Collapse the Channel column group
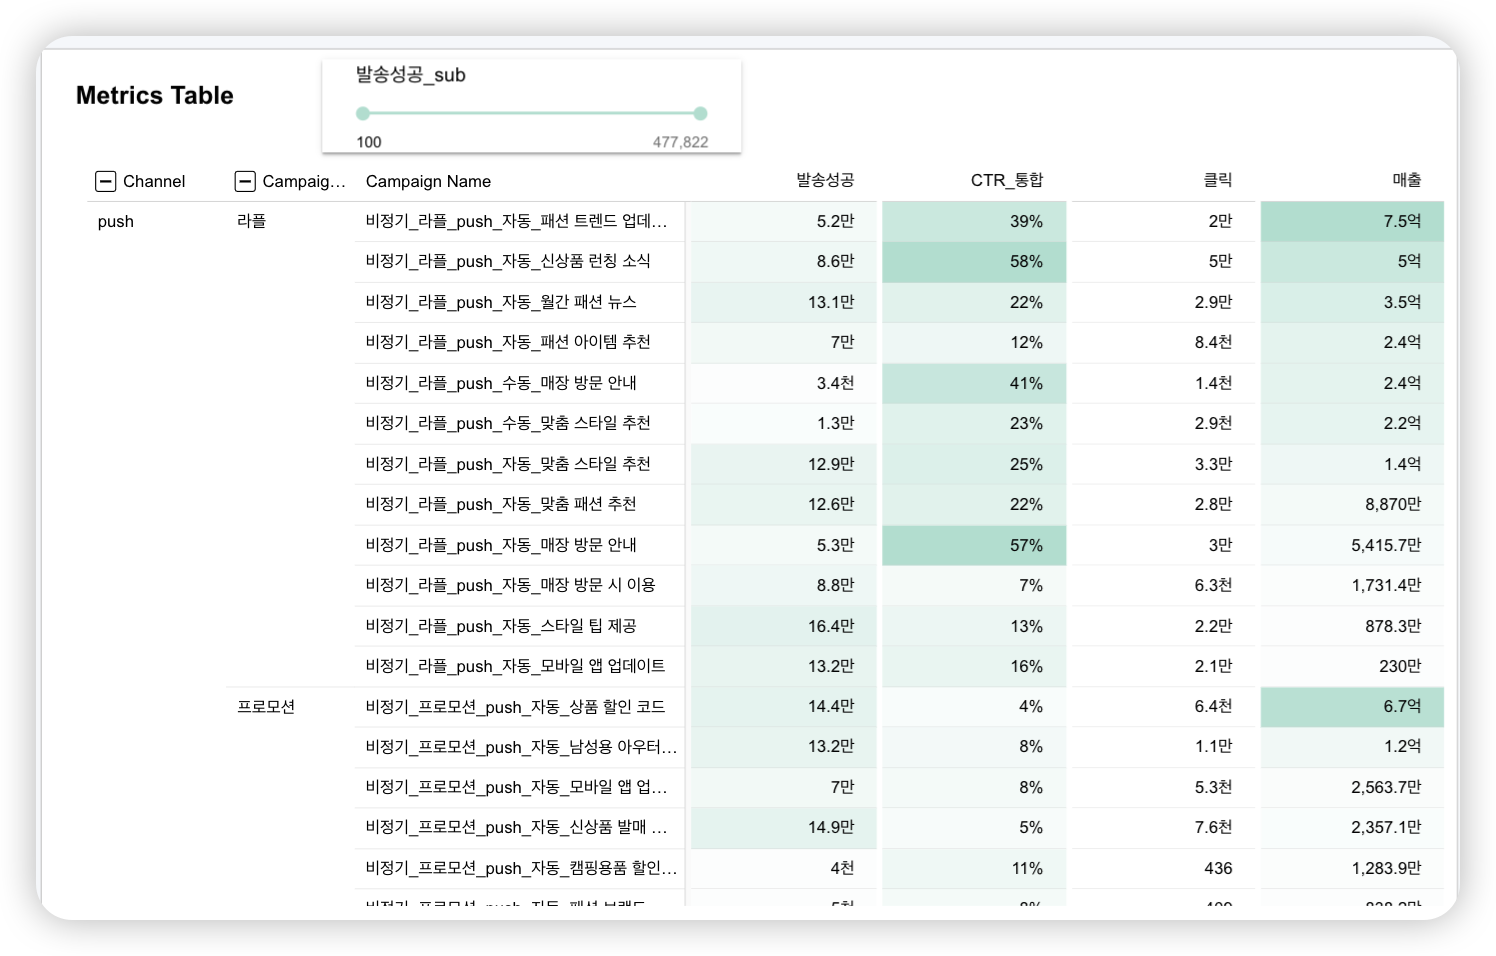 (105, 181)
